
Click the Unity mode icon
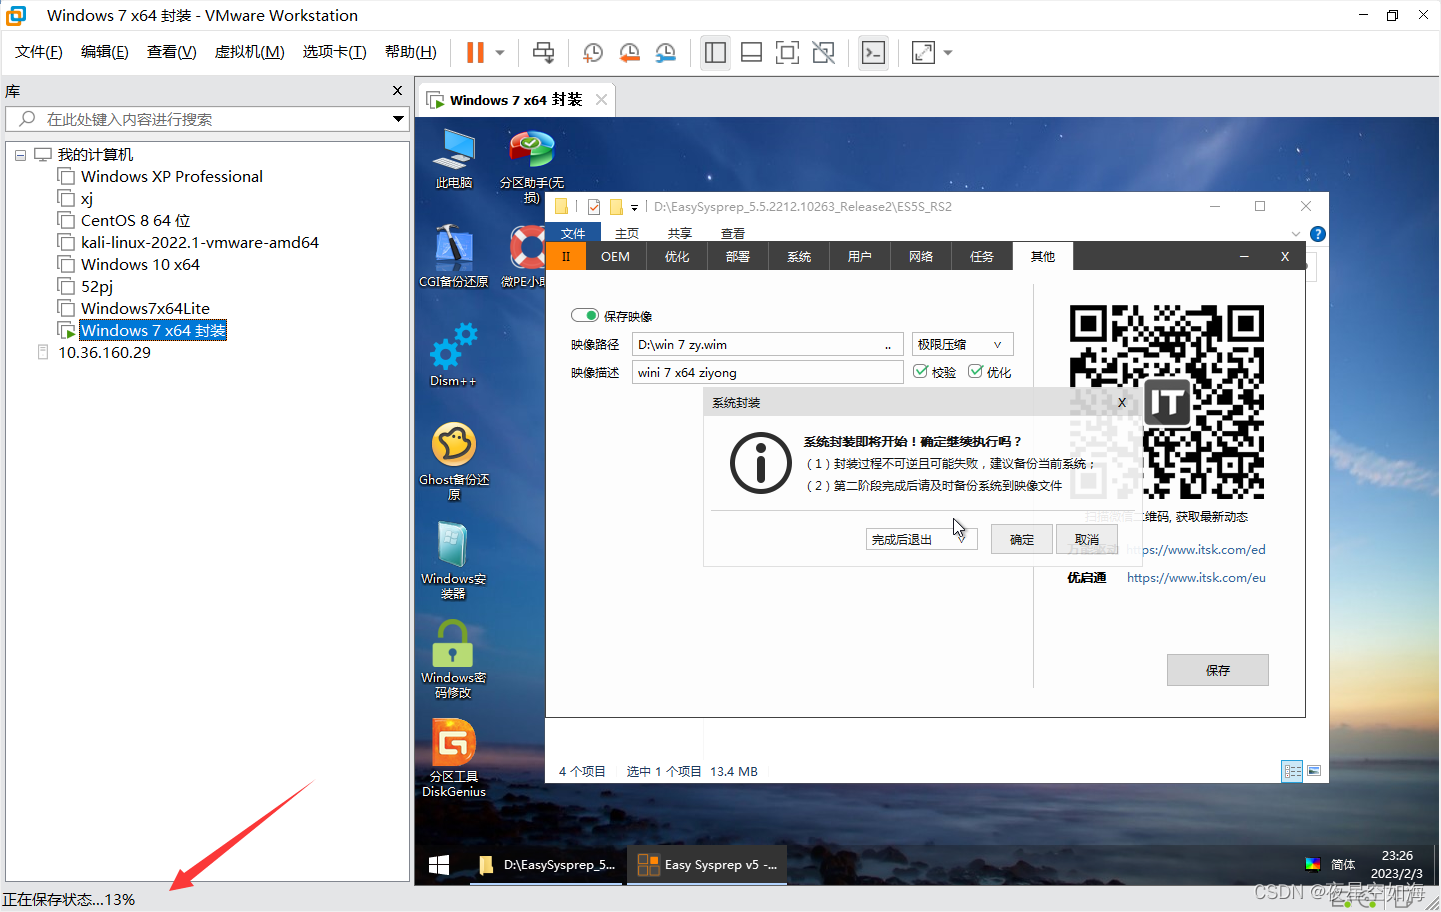pyautogui.click(x=823, y=52)
